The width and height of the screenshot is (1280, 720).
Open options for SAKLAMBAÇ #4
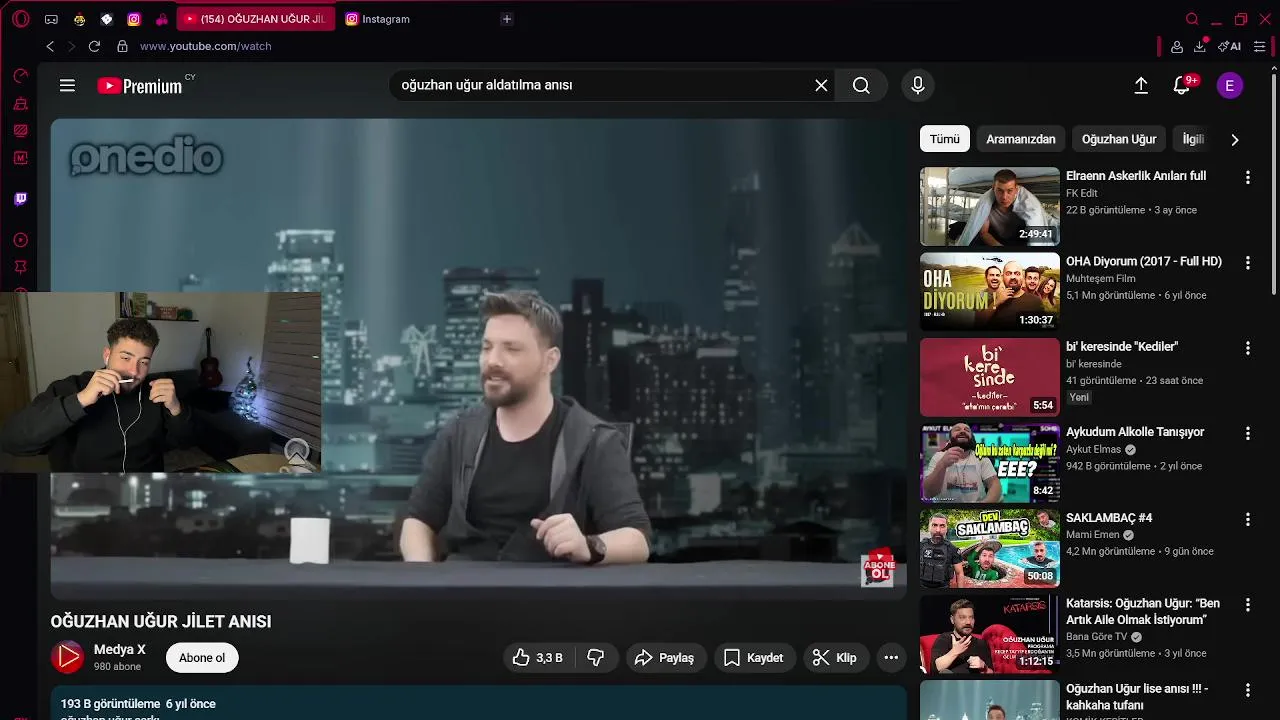[1247, 519]
